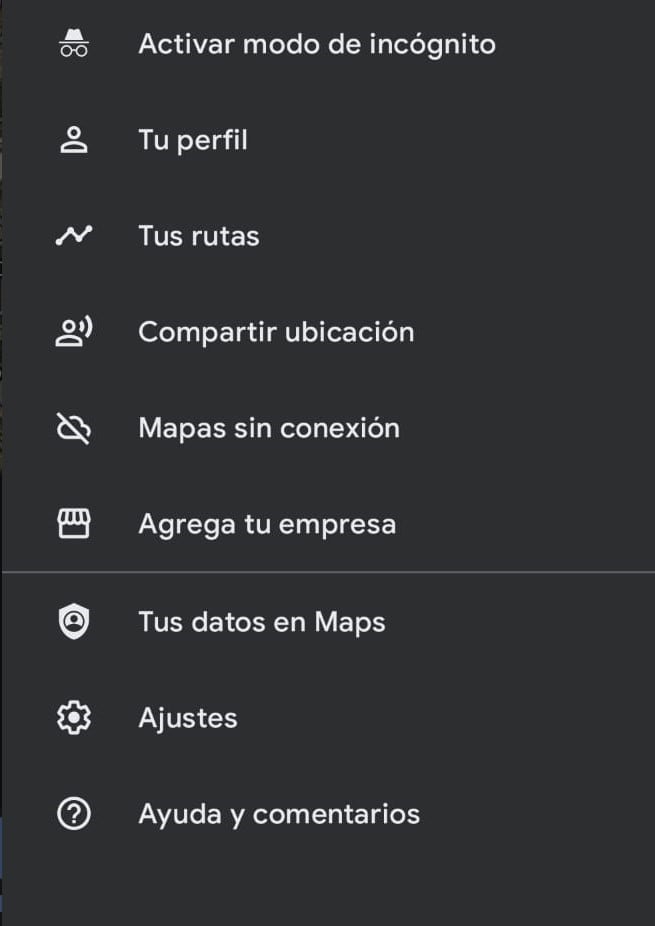Open the "Tus datos en Maps" label

tap(261, 622)
